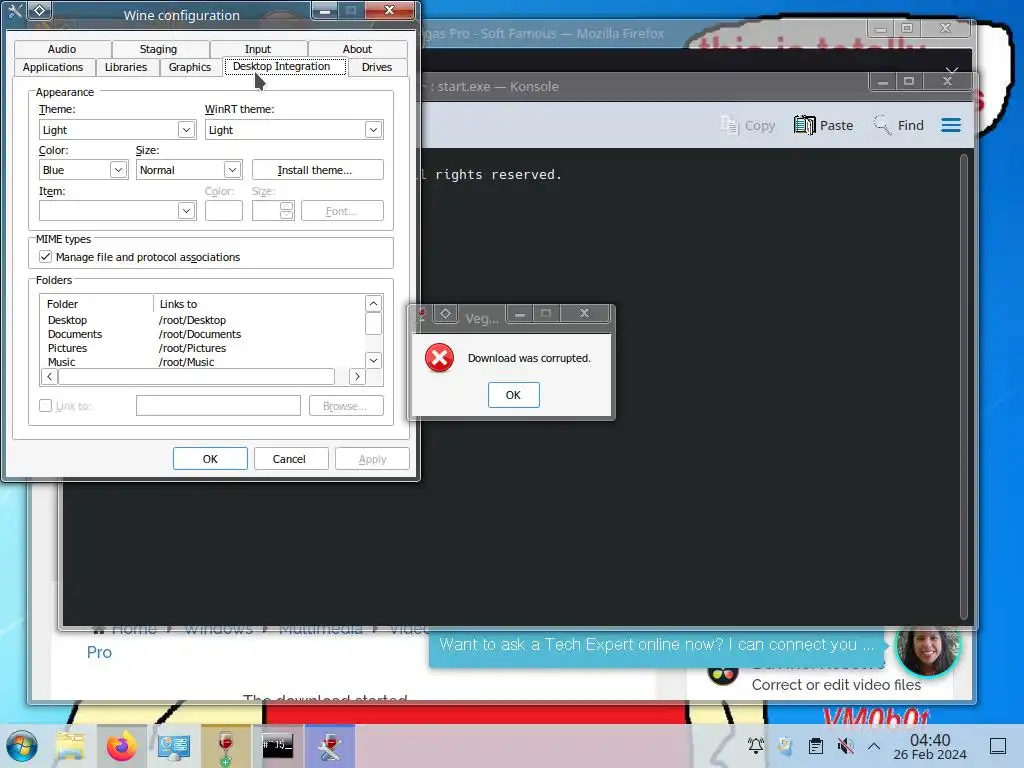Click Find in the Konsole toolbar
The height and width of the screenshot is (768, 1024).
coord(899,125)
